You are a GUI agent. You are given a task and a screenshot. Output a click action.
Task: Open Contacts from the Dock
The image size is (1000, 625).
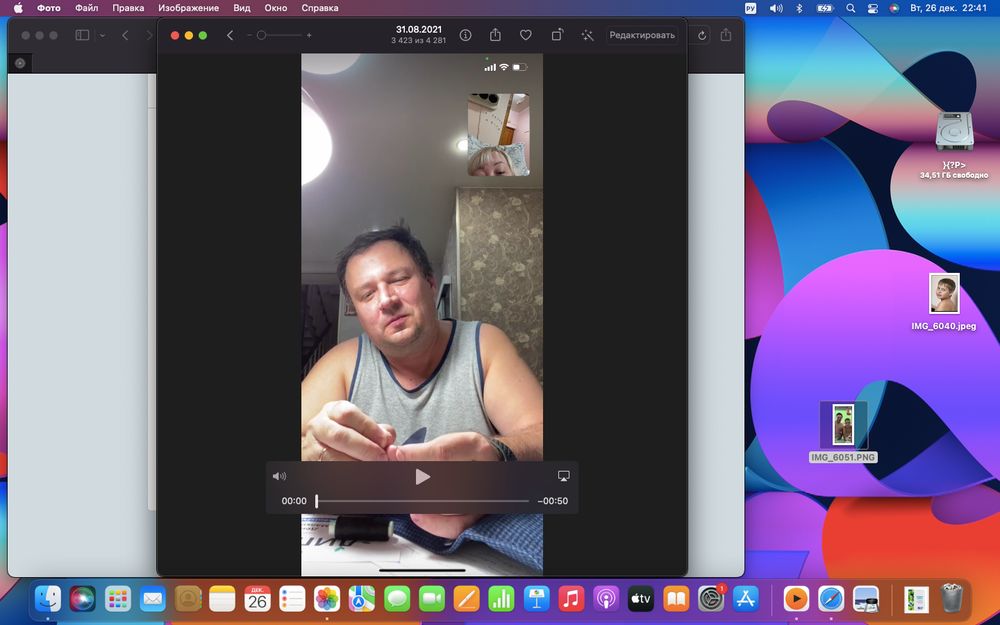click(x=188, y=599)
